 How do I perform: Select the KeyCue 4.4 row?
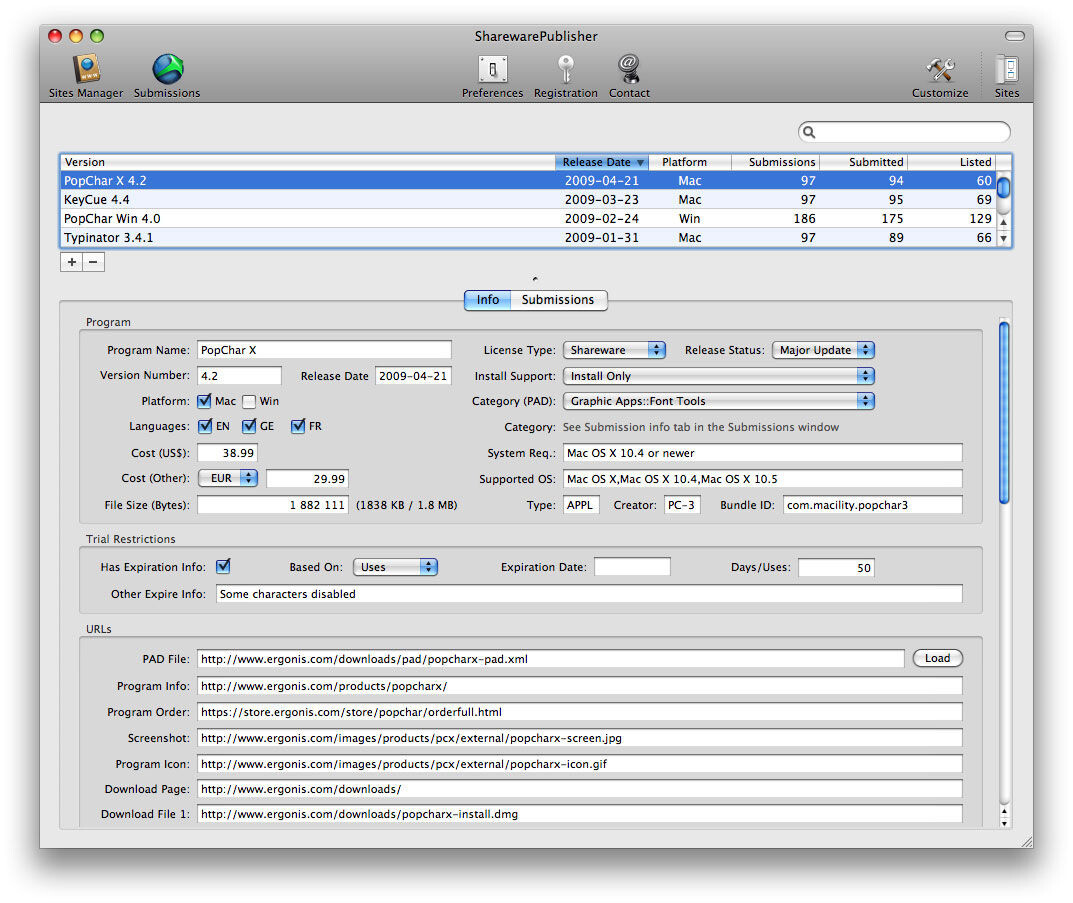(528, 200)
